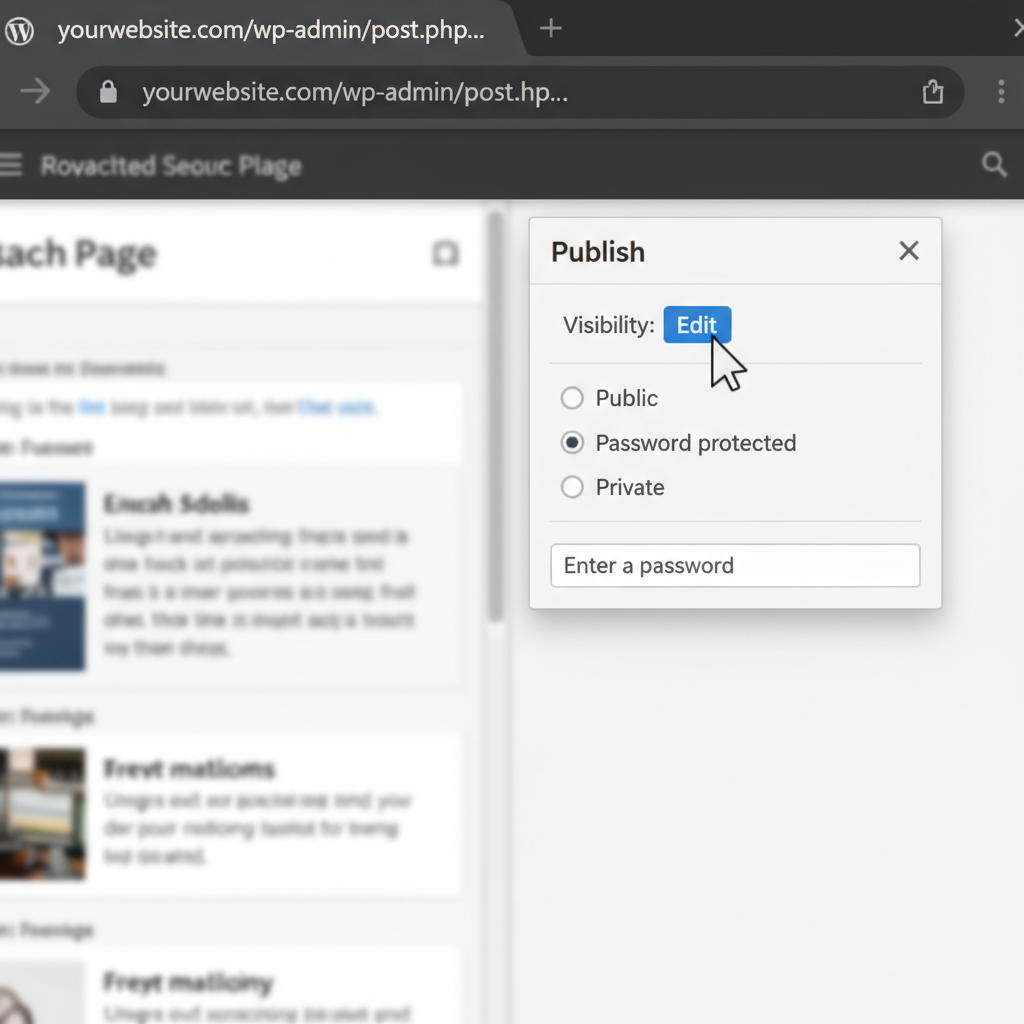
Task: Click the vertical scrollbar of the page list
Action: tap(495, 420)
